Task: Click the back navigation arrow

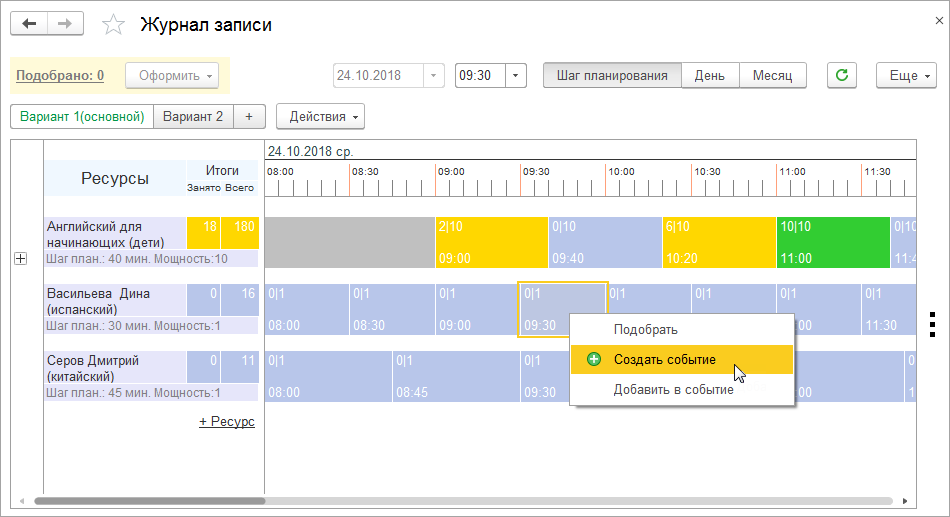Action: (x=28, y=24)
